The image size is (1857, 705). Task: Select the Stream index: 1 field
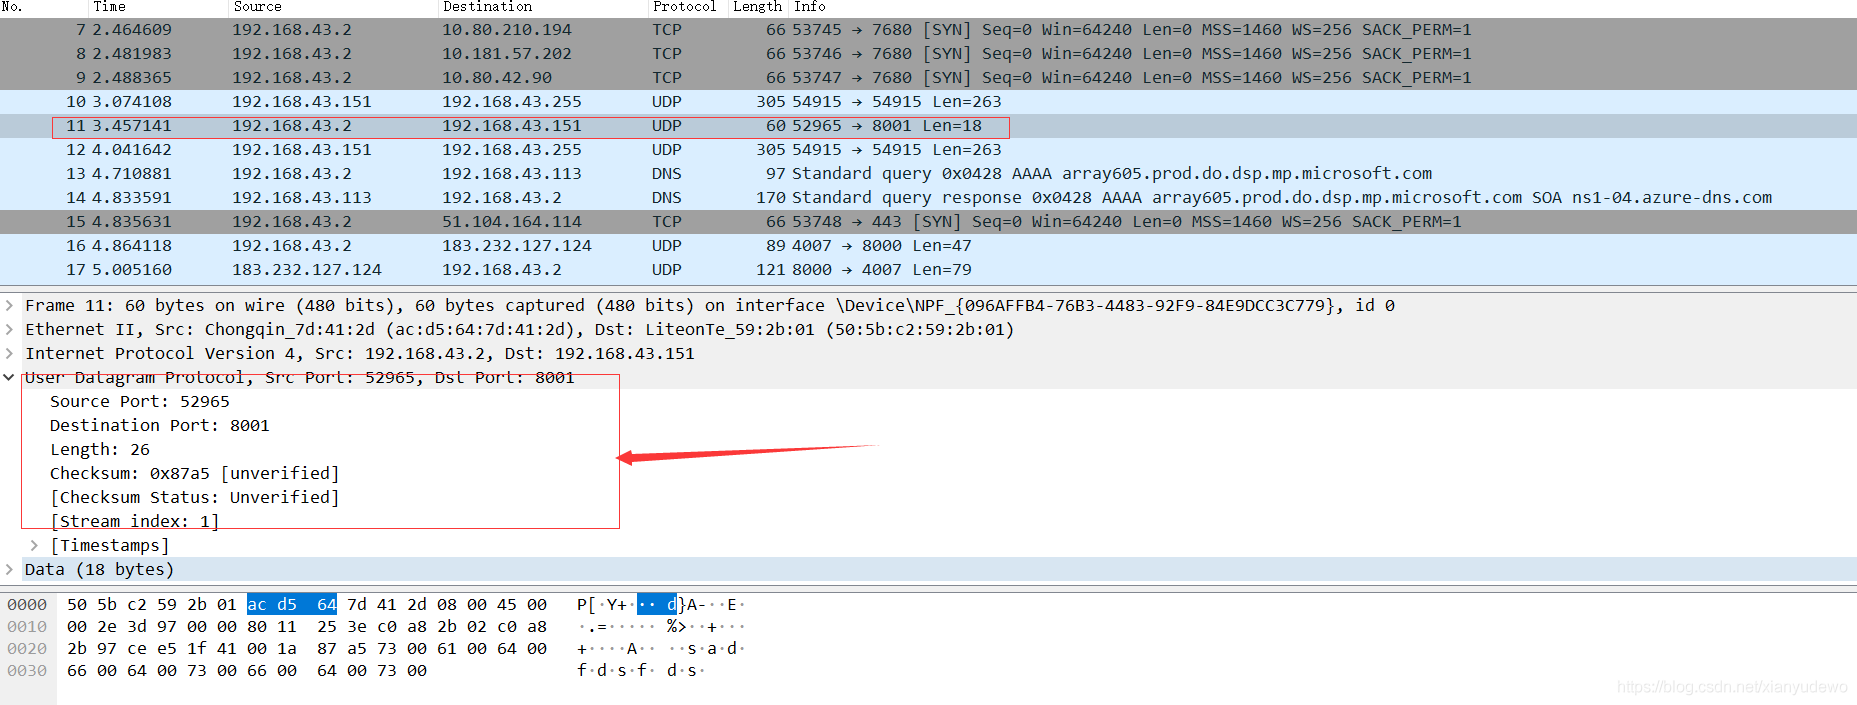135,522
